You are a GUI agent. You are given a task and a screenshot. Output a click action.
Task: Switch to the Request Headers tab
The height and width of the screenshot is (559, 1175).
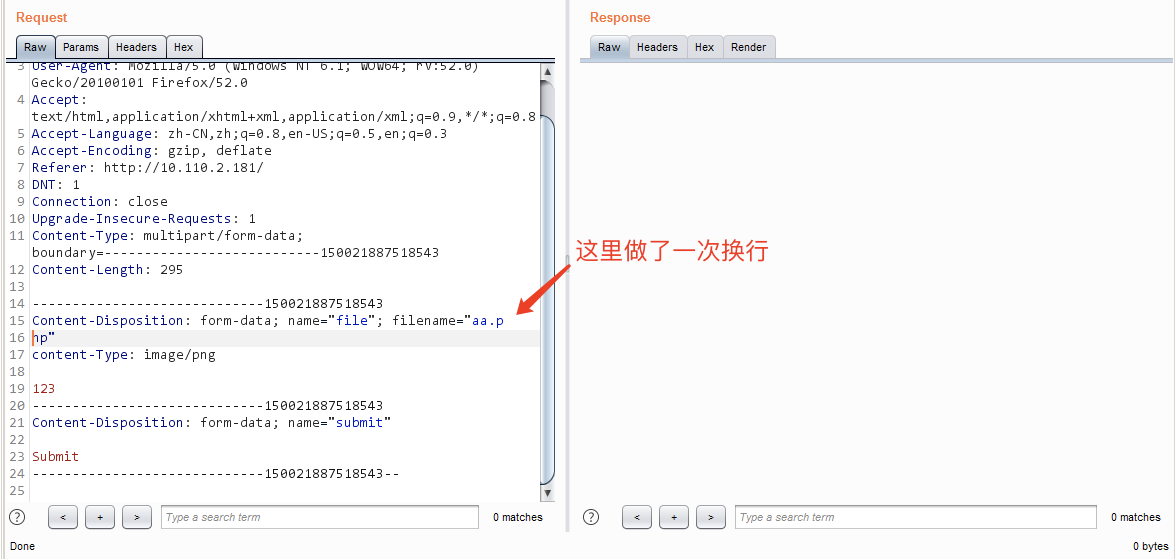coord(136,46)
